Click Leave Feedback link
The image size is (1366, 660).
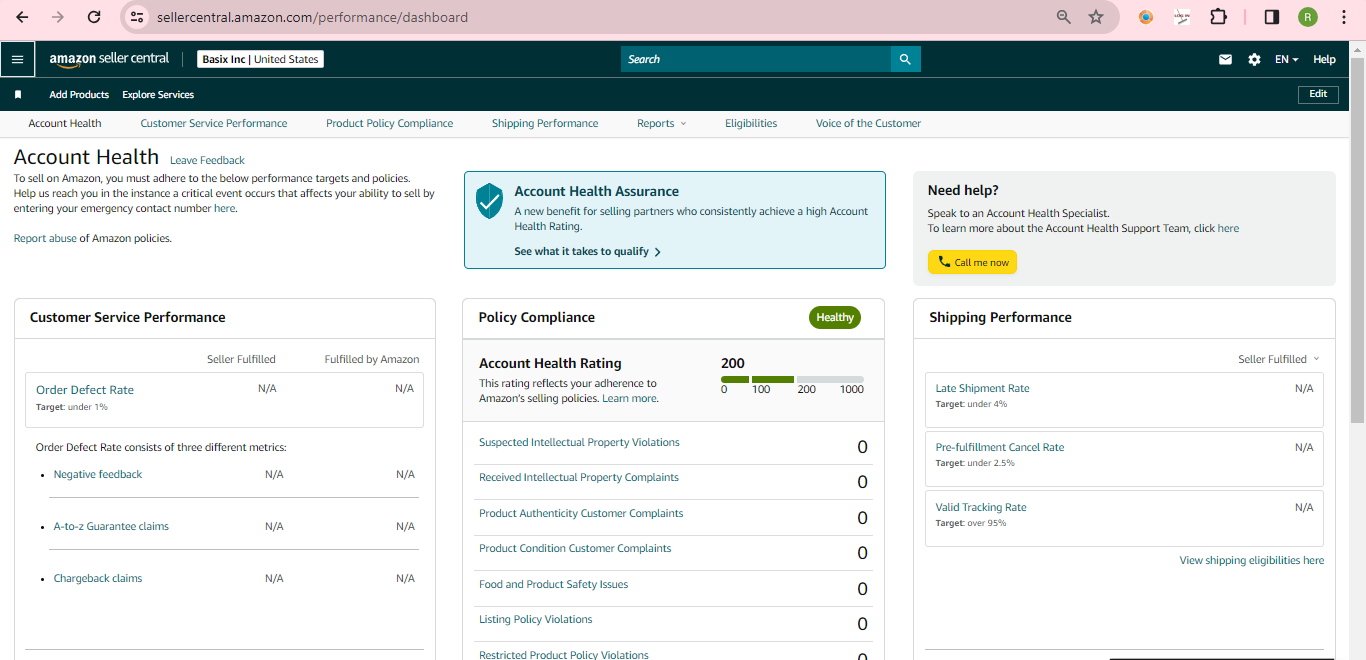207,160
